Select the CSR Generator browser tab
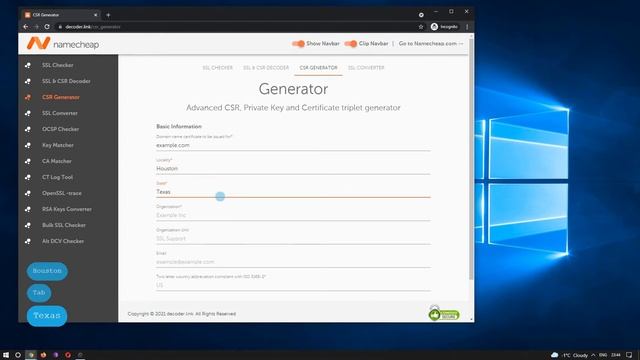Screen dimensions: 640x360 [60, 15]
